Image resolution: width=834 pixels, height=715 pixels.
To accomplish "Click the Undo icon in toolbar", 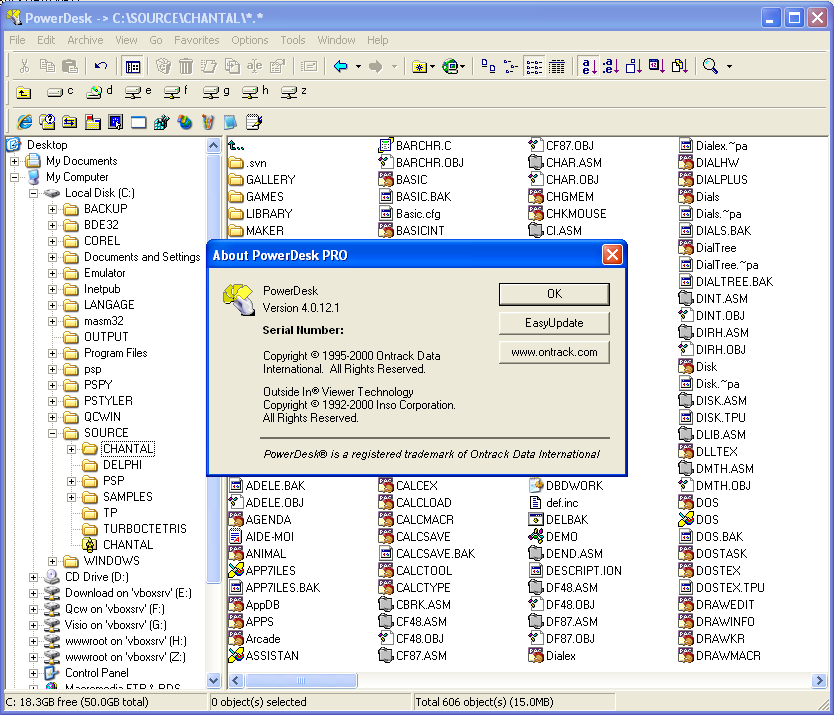I will tap(101, 67).
